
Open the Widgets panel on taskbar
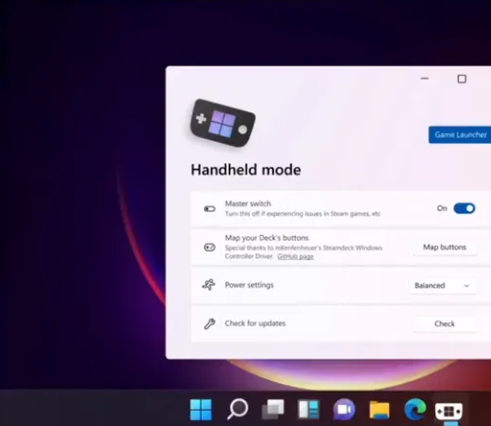pyautogui.click(x=308, y=409)
